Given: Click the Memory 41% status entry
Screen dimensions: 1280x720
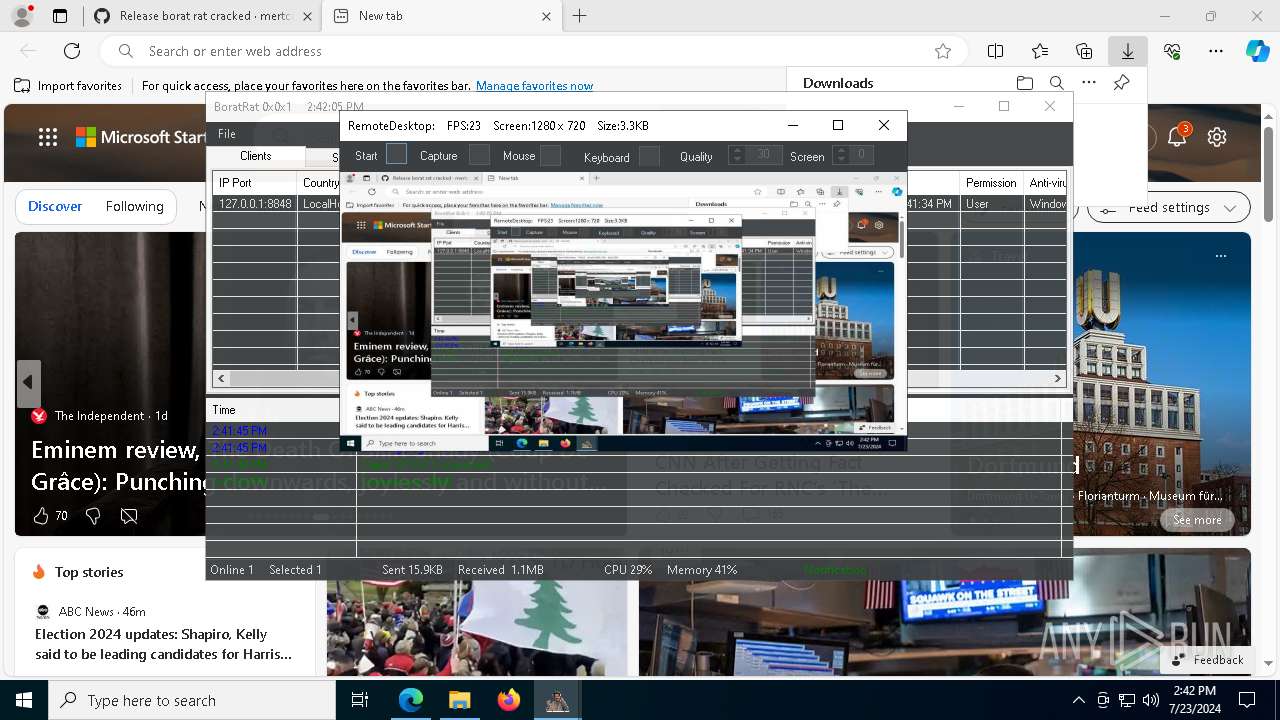Looking at the screenshot, I should (x=701, y=570).
